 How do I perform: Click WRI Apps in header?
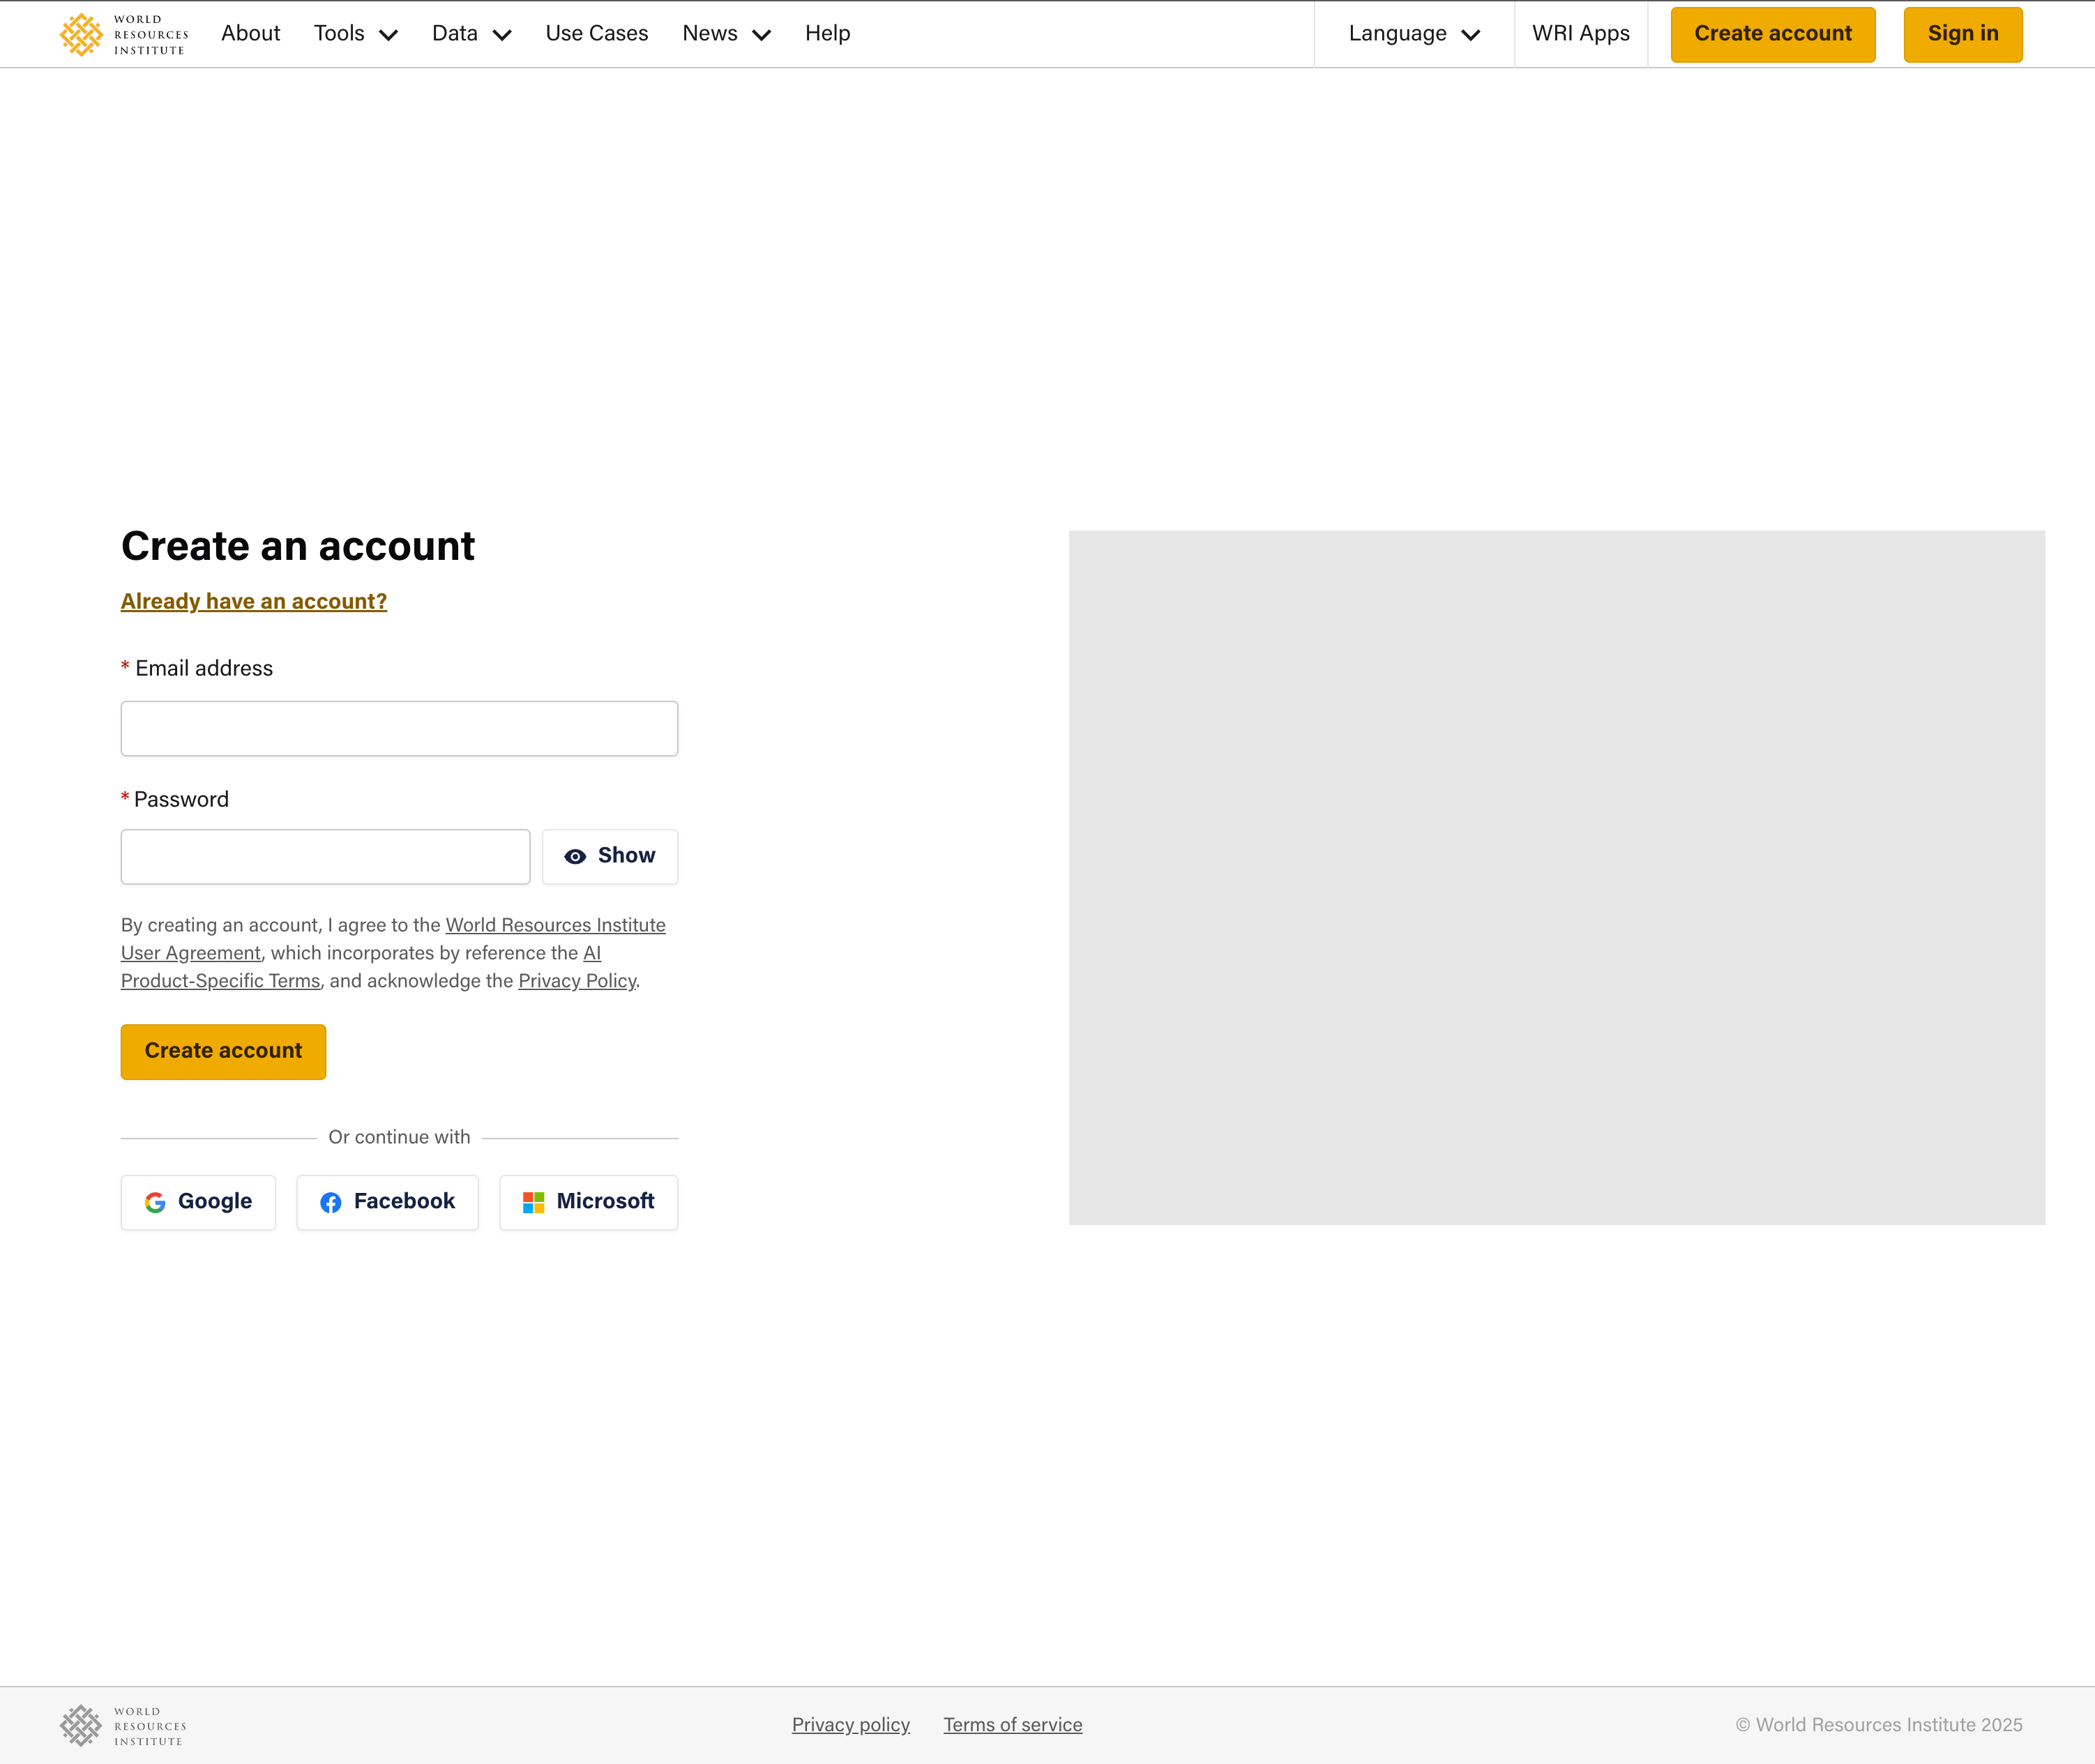click(1580, 34)
